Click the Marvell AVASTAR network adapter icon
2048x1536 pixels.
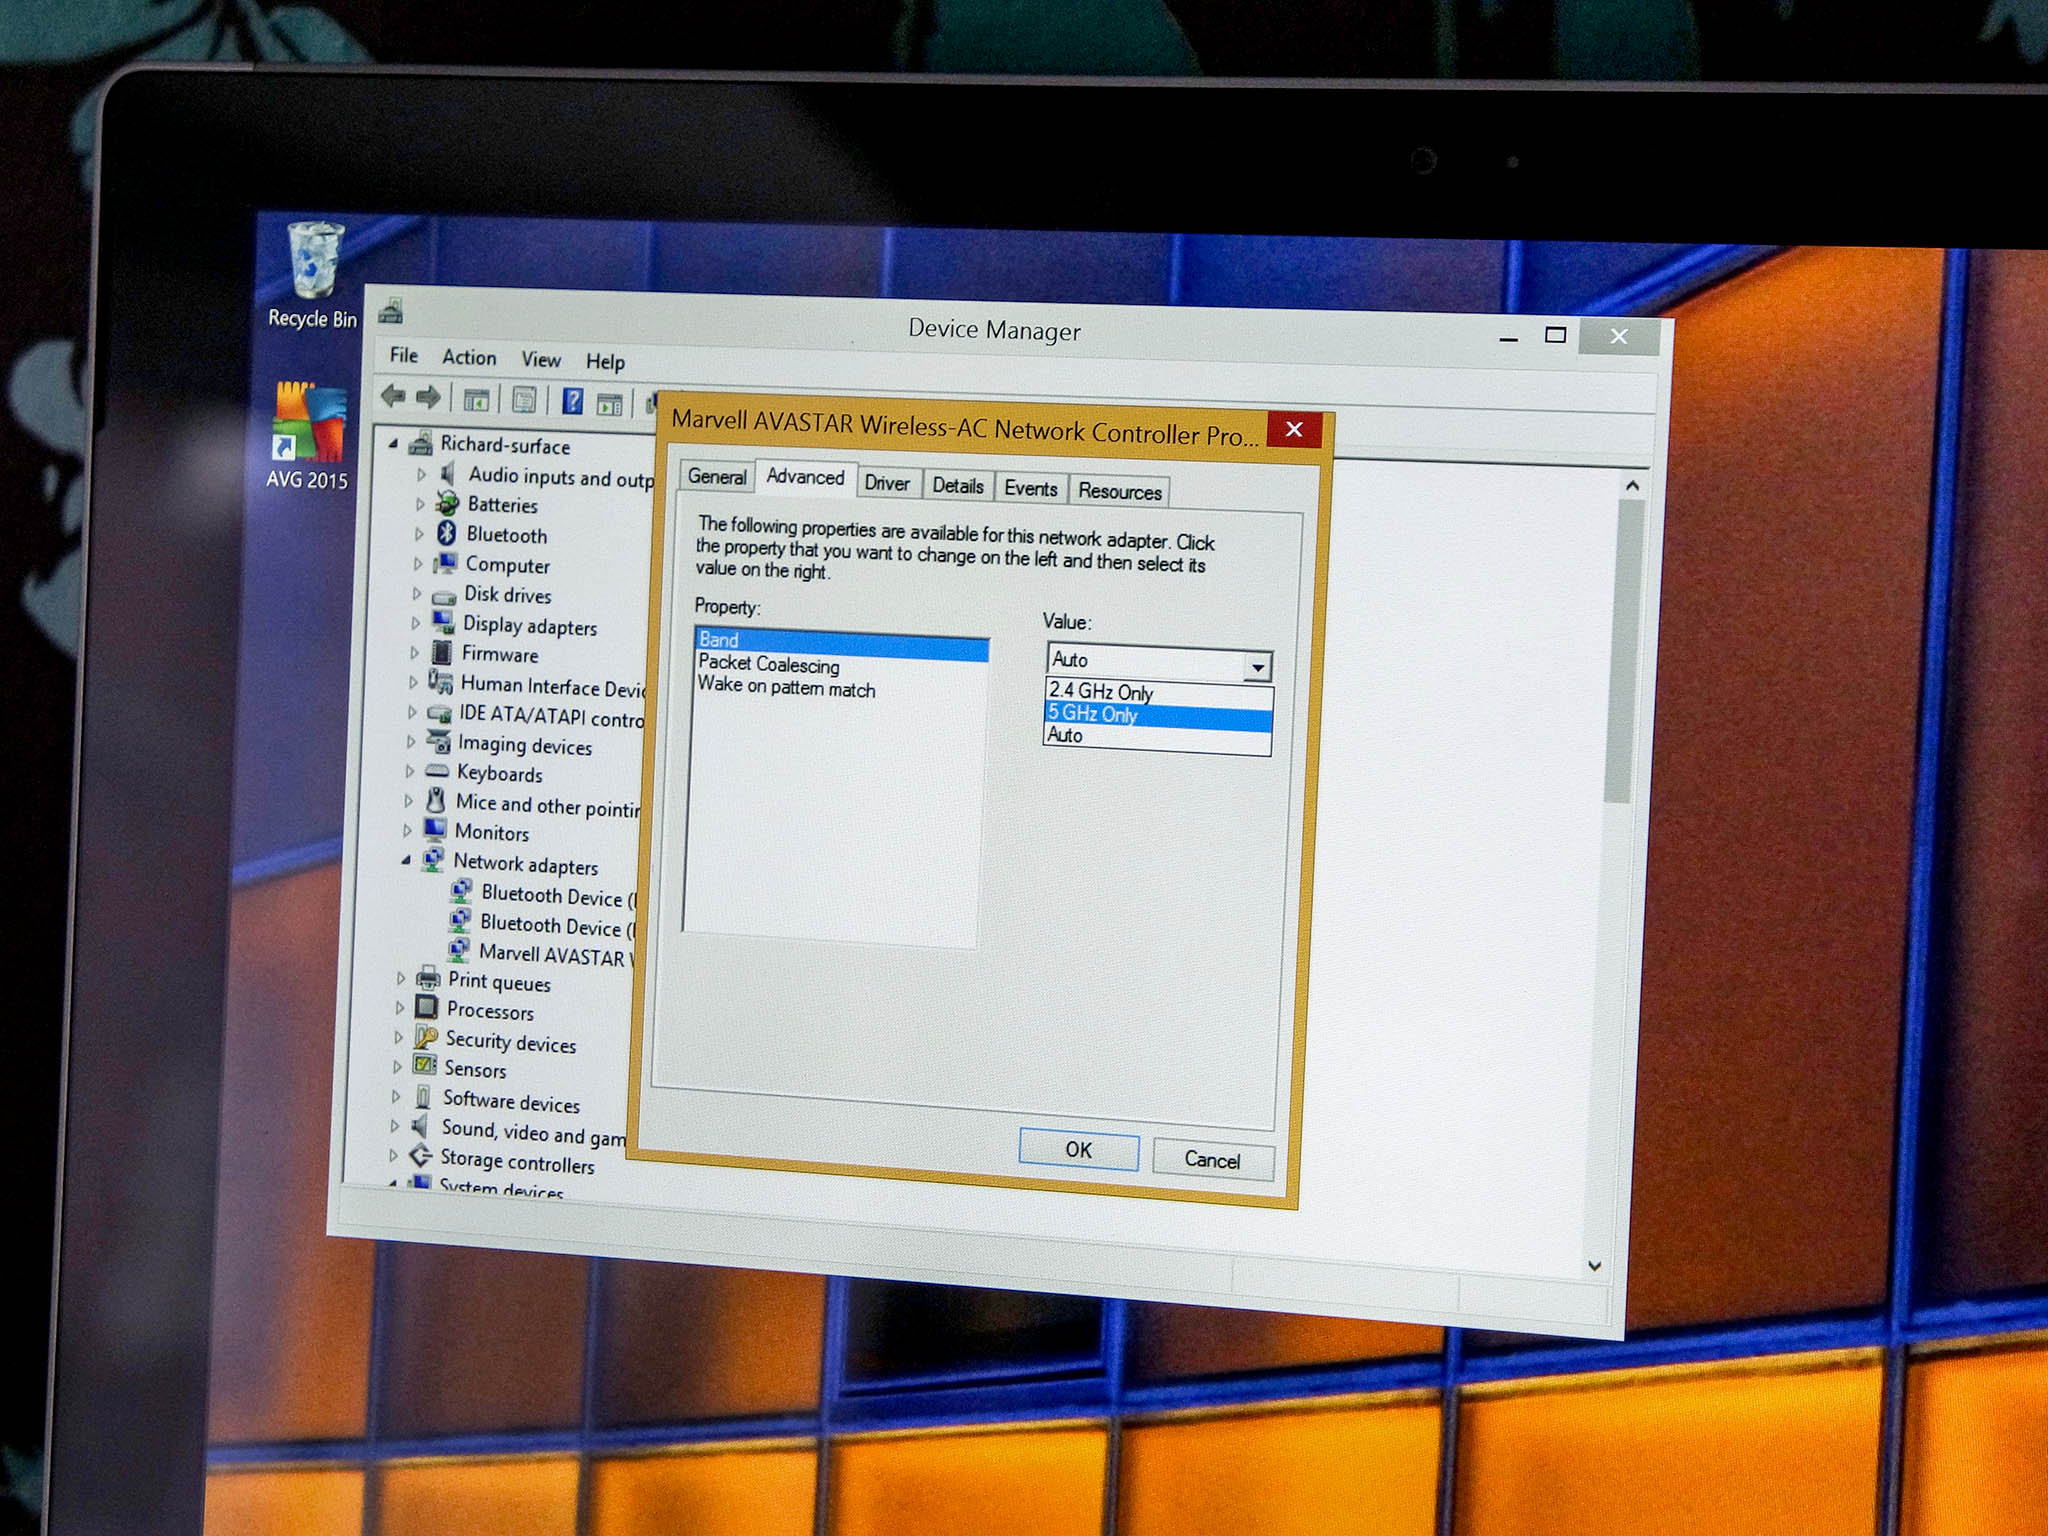coord(460,949)
